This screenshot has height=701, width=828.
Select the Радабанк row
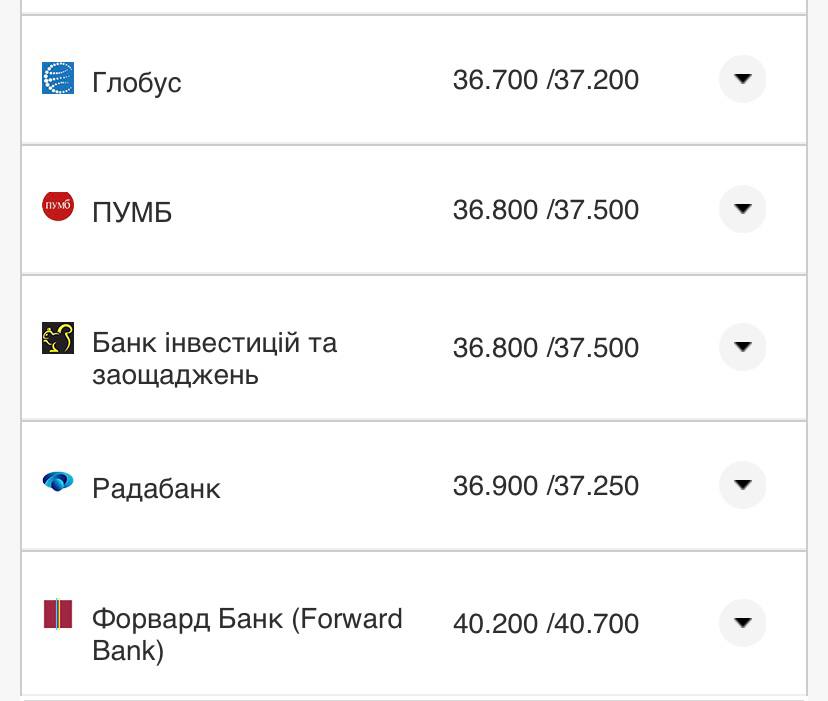pyautogui.click(x=157, y=487)
